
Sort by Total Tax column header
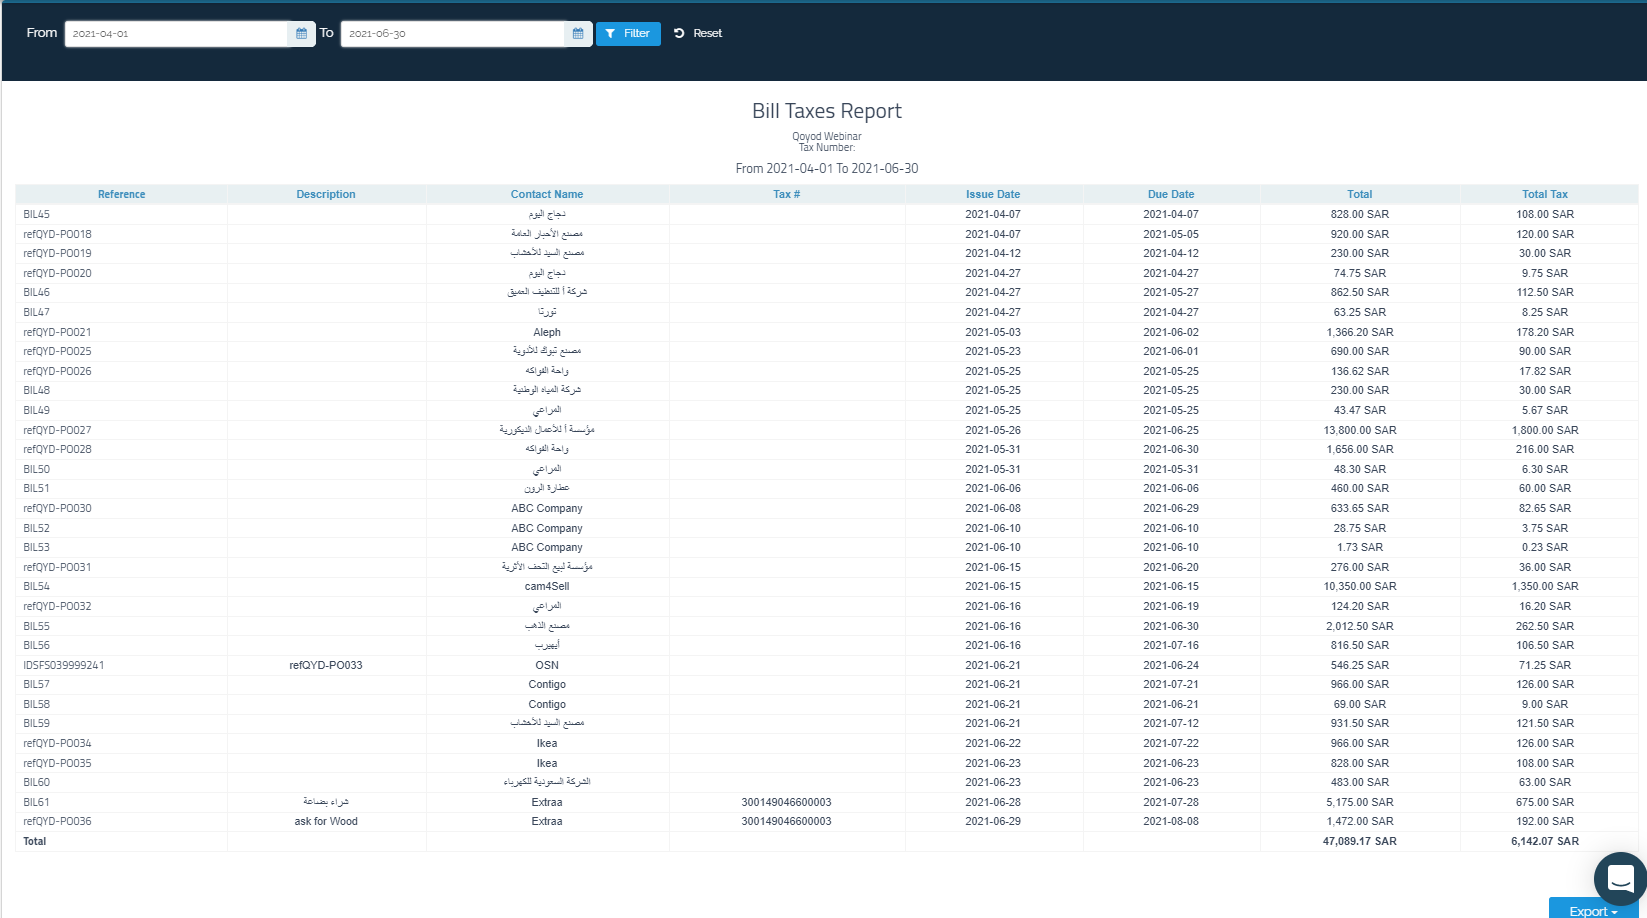1544,195
